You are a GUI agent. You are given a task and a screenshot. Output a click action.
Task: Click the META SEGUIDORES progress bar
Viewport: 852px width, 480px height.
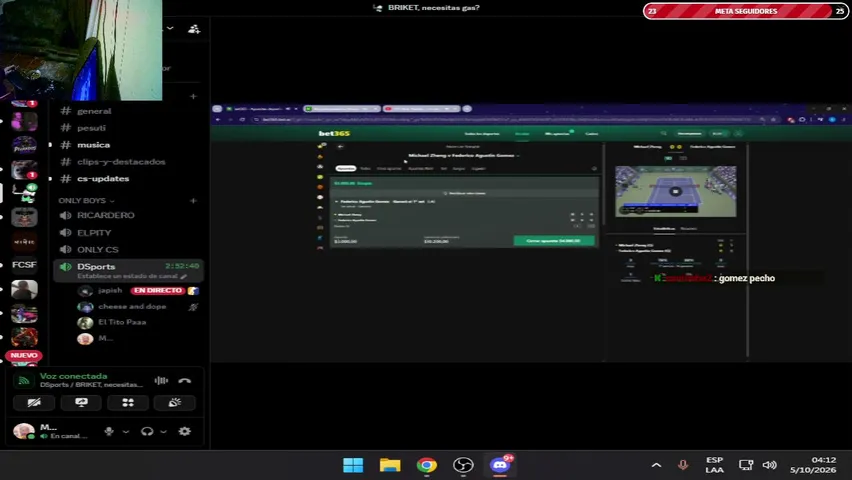point(746,11)
